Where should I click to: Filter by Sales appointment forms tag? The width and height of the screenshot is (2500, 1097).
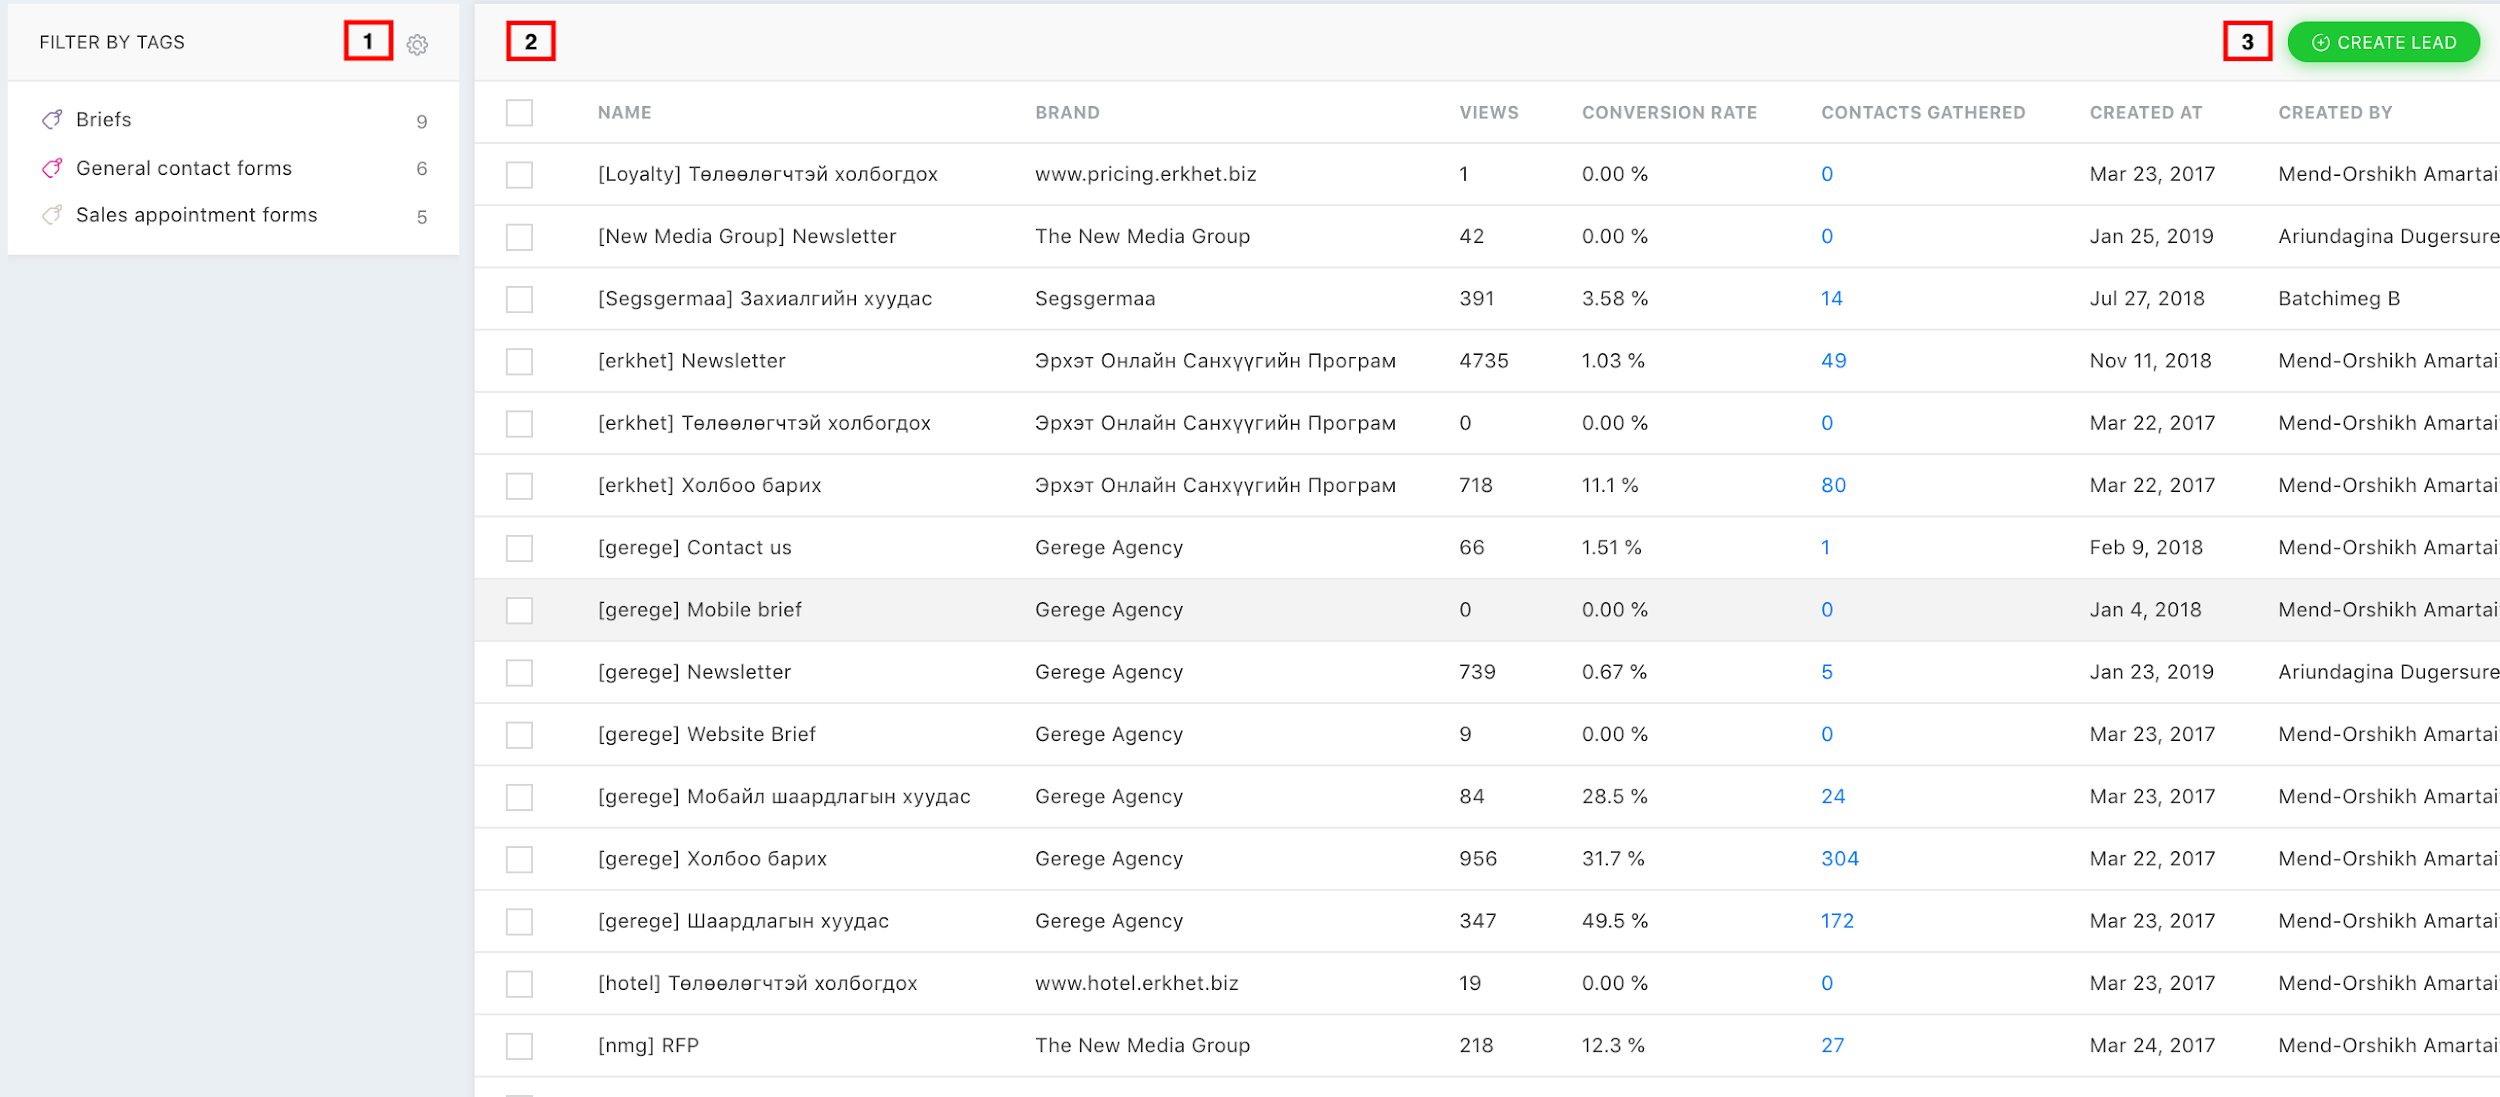pos(196,215)
